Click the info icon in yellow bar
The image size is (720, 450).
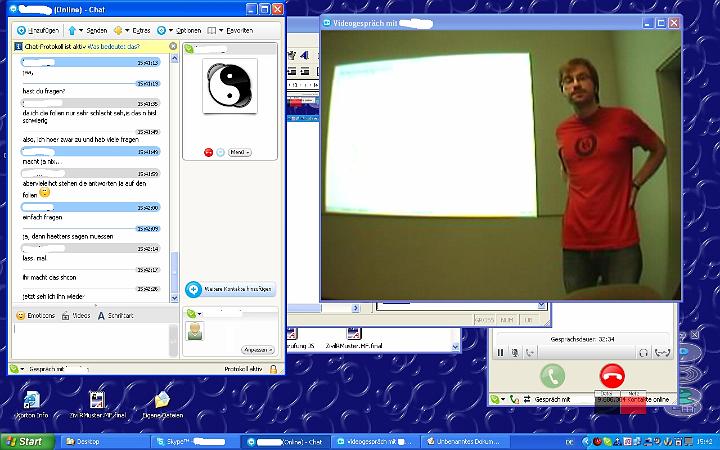tap(18, 46)
